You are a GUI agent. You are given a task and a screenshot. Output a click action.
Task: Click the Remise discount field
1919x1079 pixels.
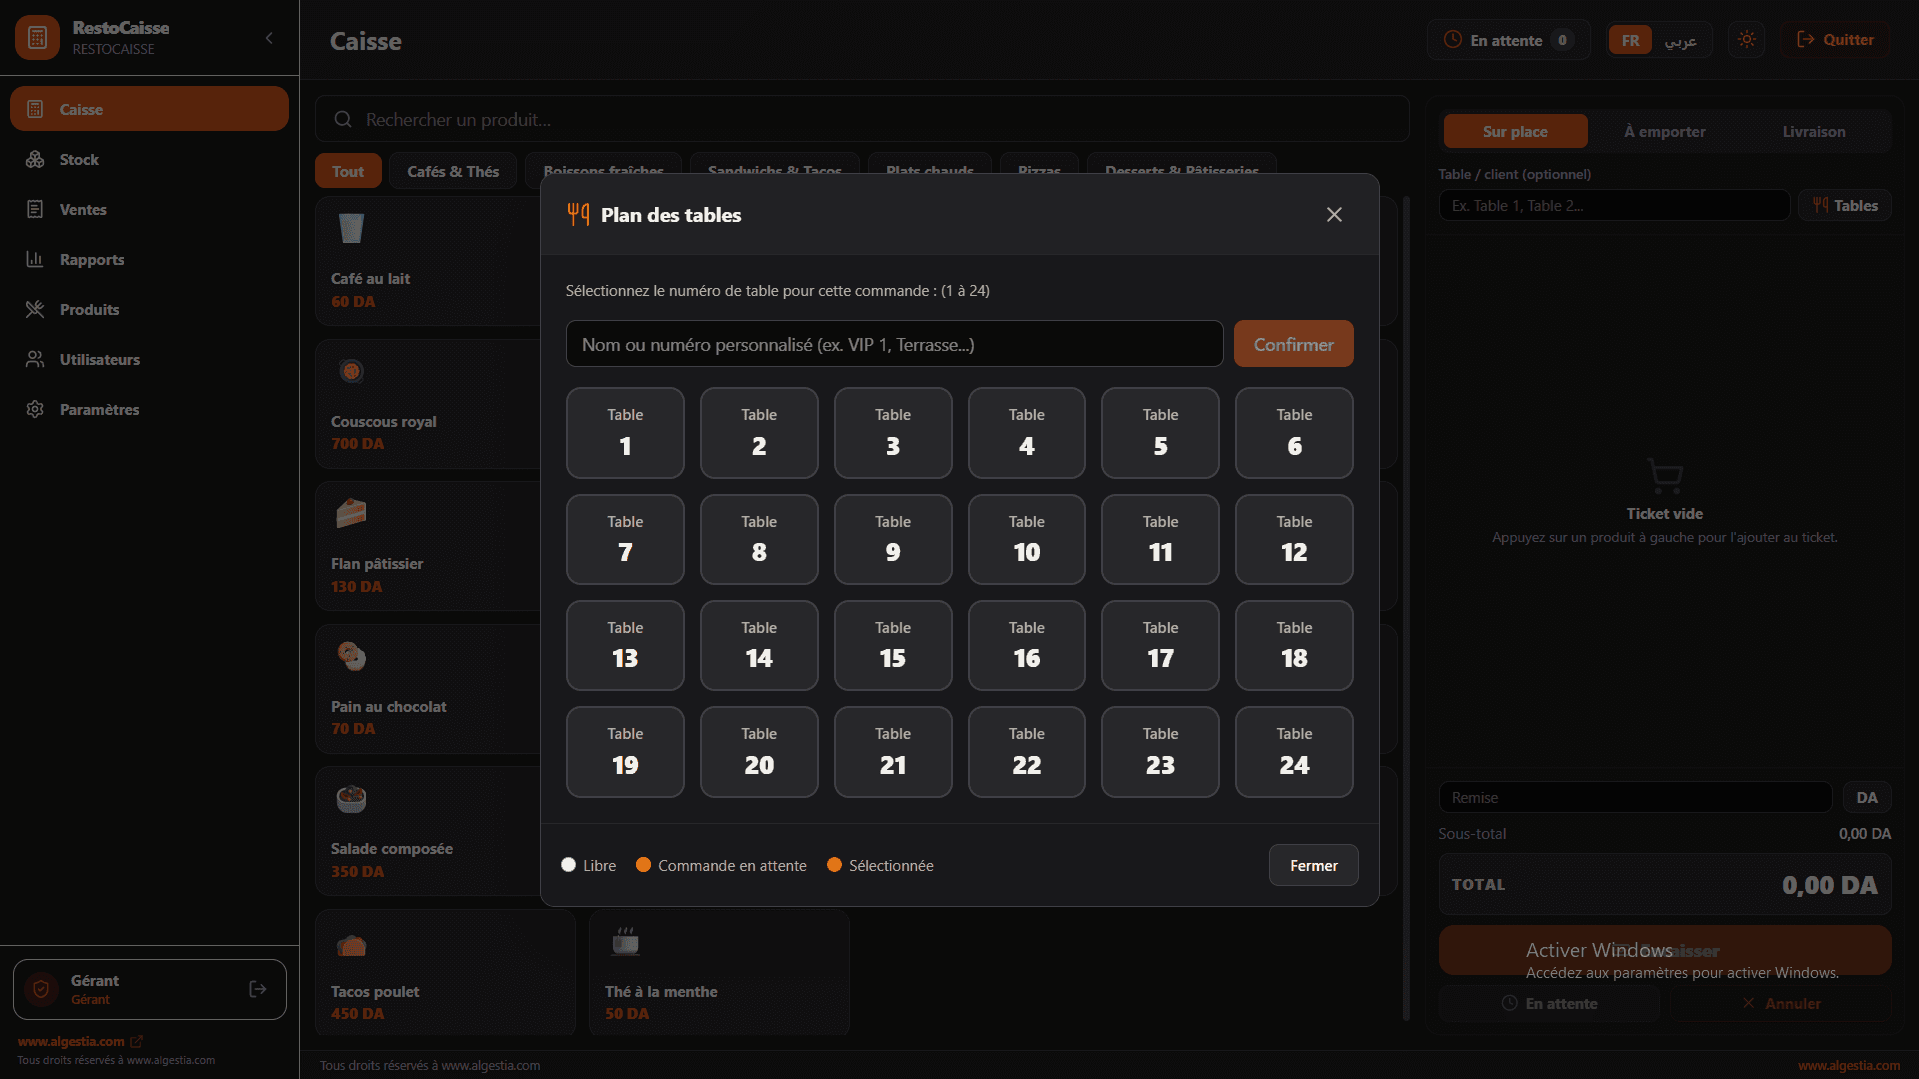tap(1635, 797)
